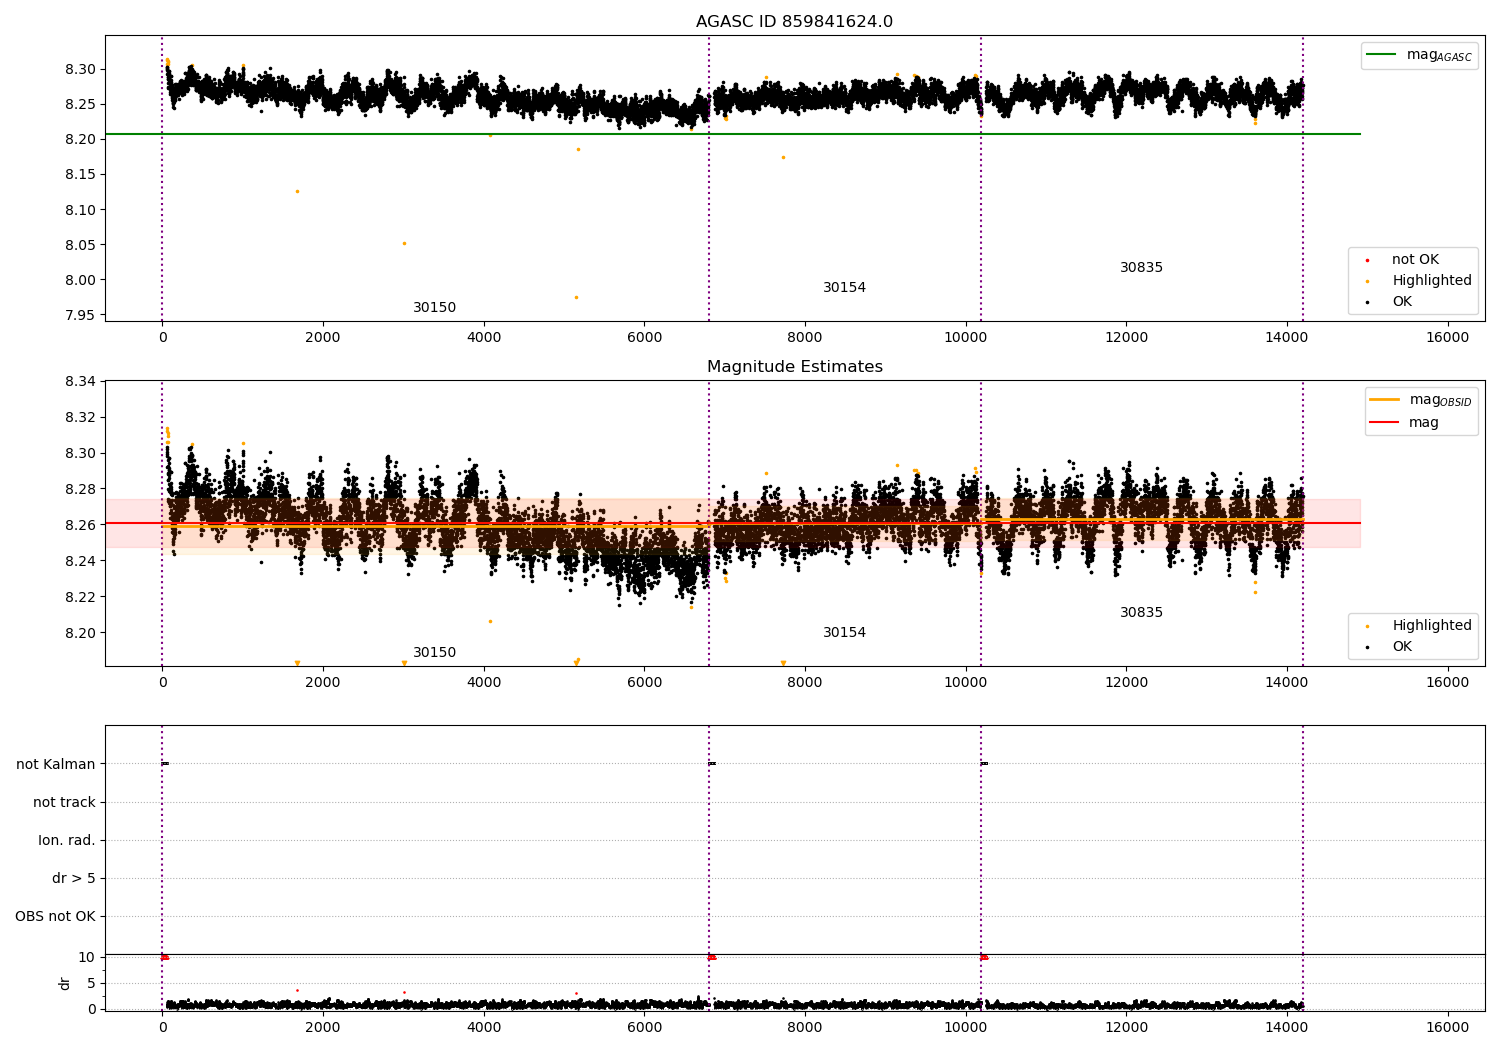Image resolution: width=1500 pixels, height=1050 pixels.
Task: Click the orange mag OBSID legend line sample
Action: click(x=1384, y=400)
